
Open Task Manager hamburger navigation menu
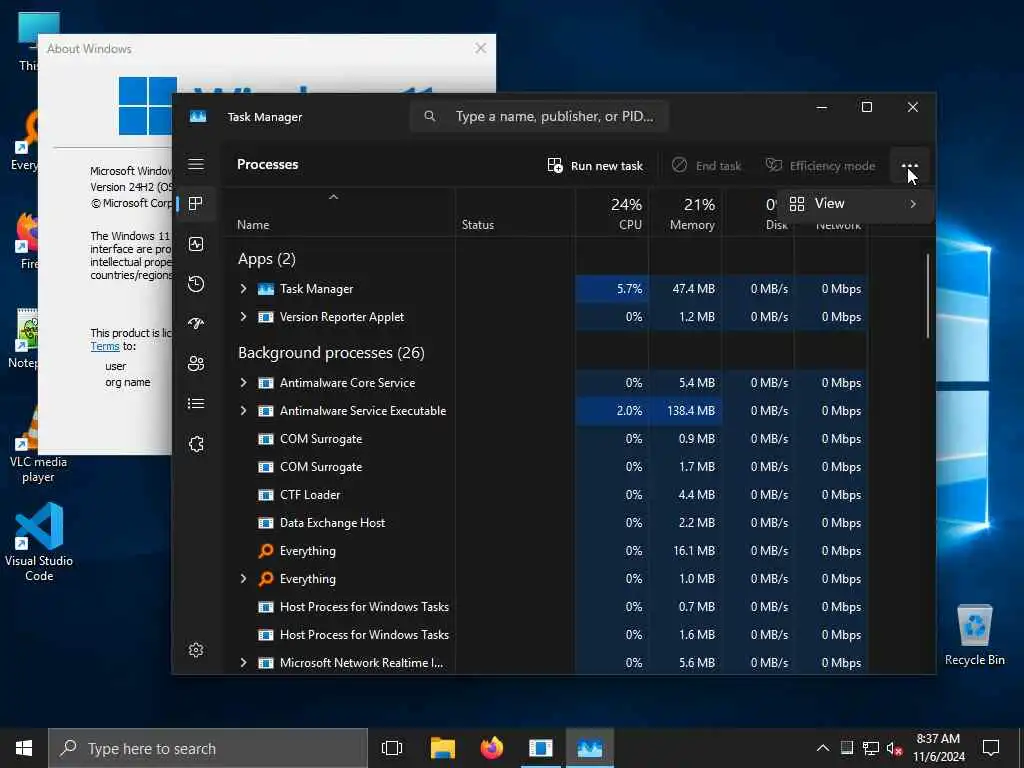click(x=196, y=164)
